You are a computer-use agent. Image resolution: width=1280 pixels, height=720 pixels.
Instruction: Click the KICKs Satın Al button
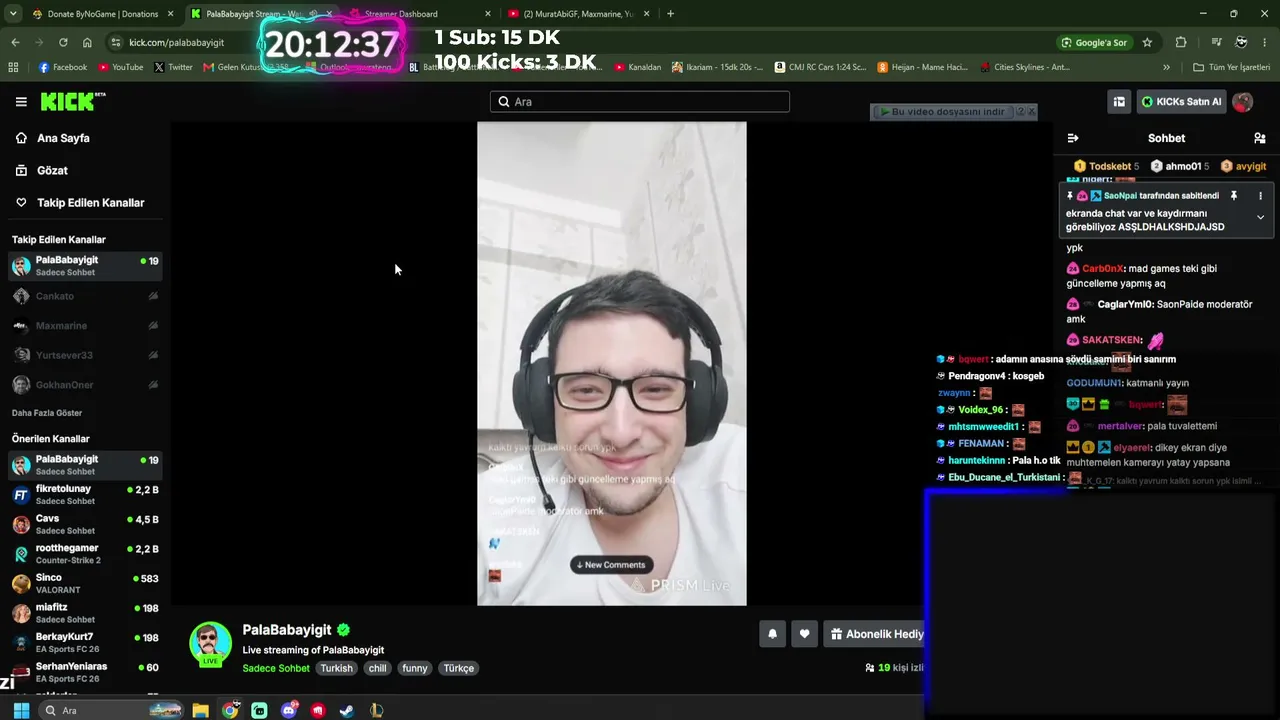(x=1181, y=102)
